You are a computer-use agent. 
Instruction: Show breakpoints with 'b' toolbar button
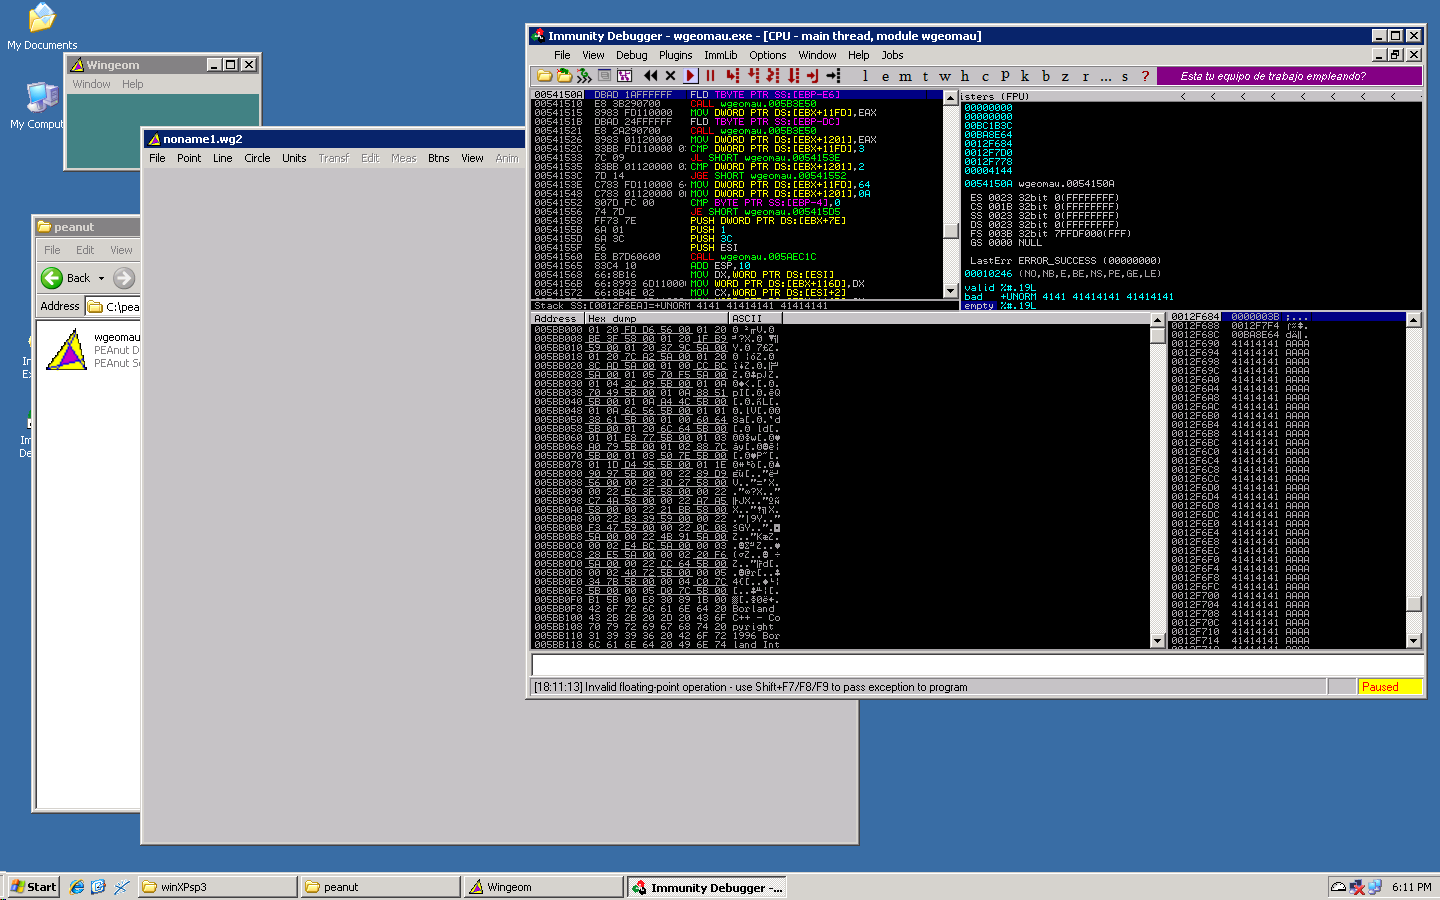[x=1045, y=76]
